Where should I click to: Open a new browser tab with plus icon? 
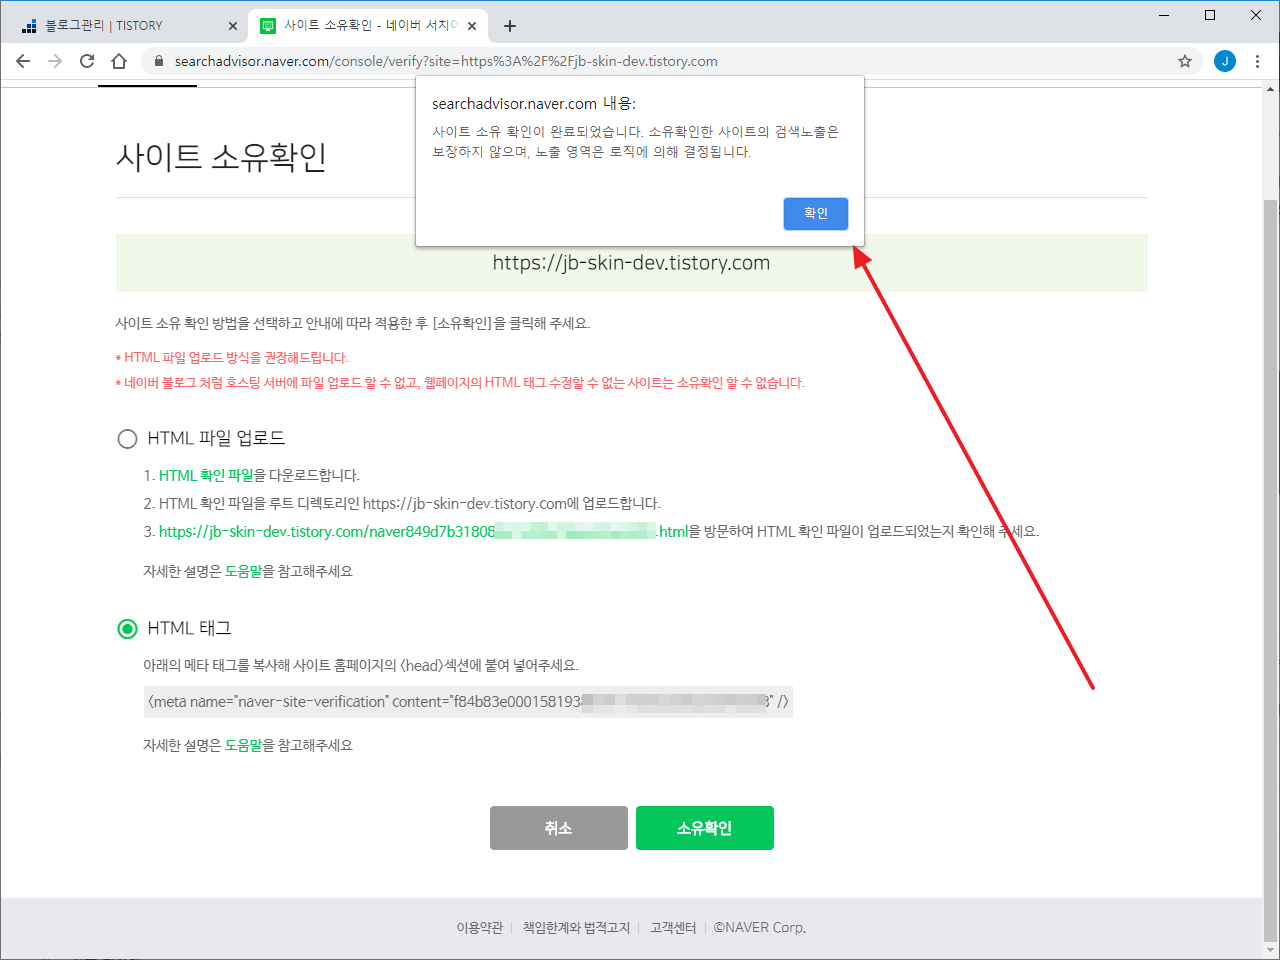coord(510,26)
